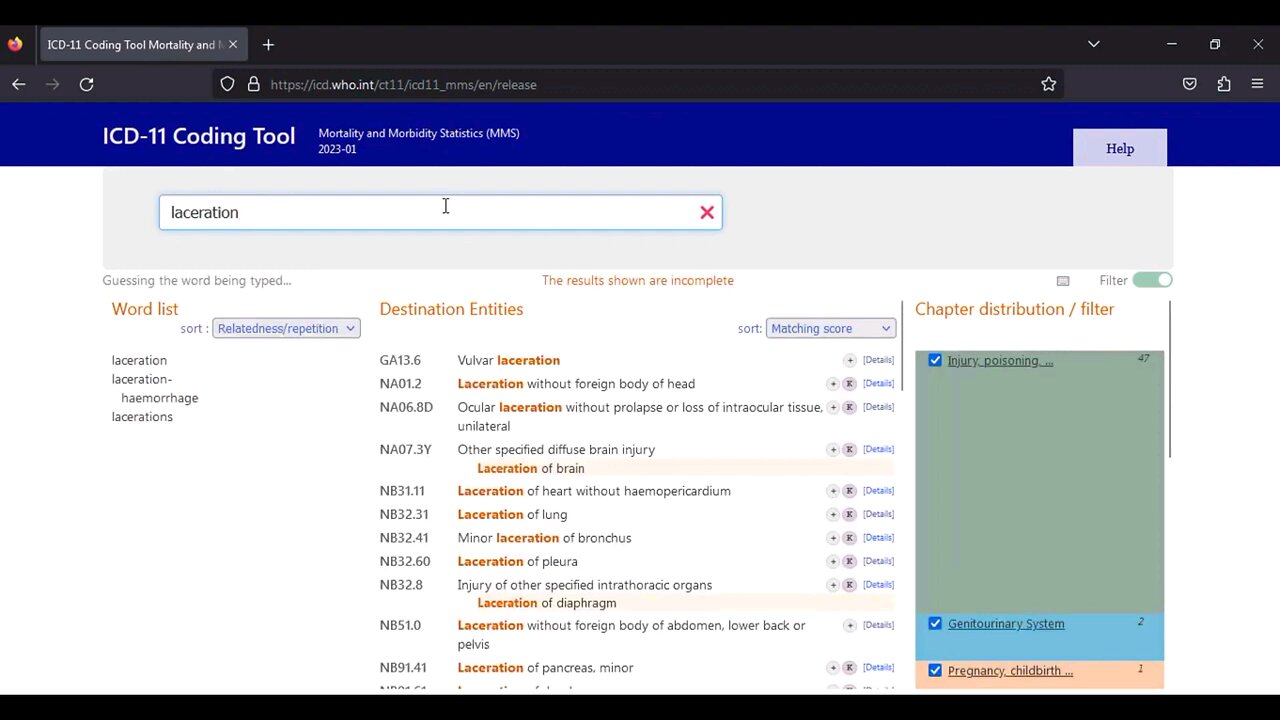Image resolution: width=1280 pixels, height=720 pixels.
Task: Click the chapter distribution panel scrollbar
Action: (1168, 380)
